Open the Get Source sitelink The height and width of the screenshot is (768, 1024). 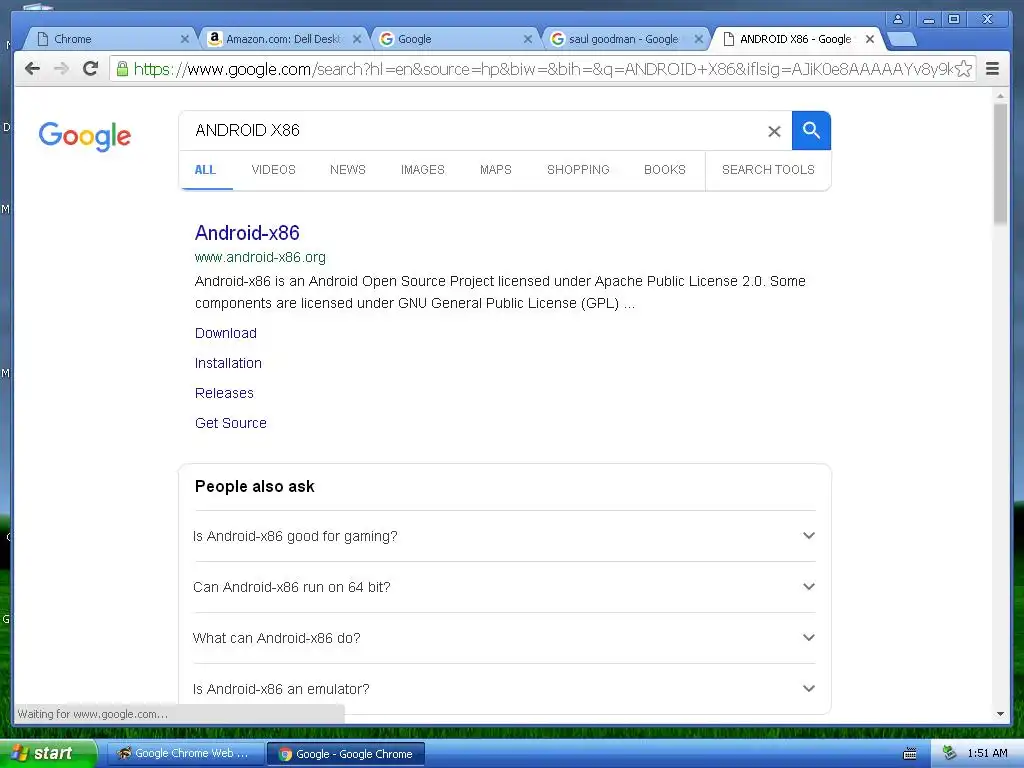coord(231,423)
